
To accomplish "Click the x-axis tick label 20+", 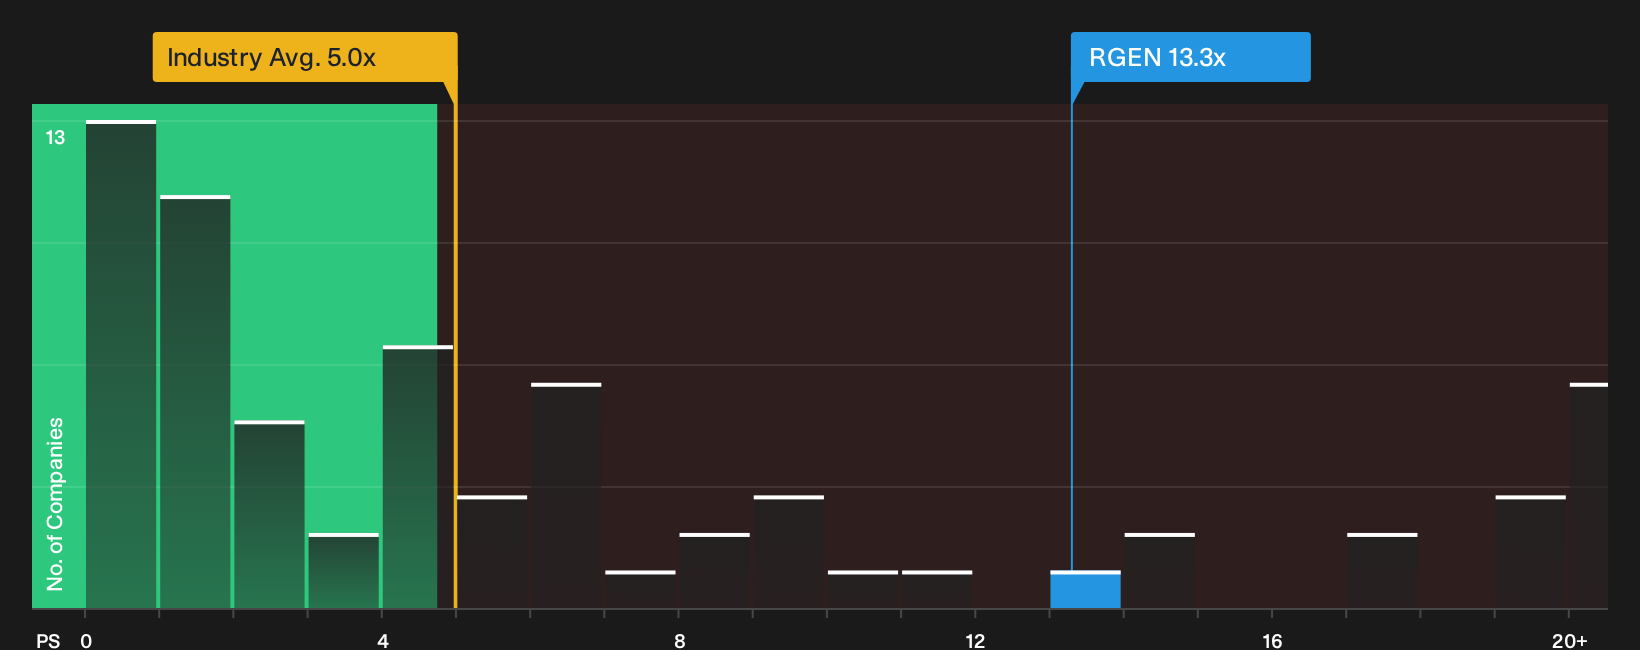I will 1569,641.
